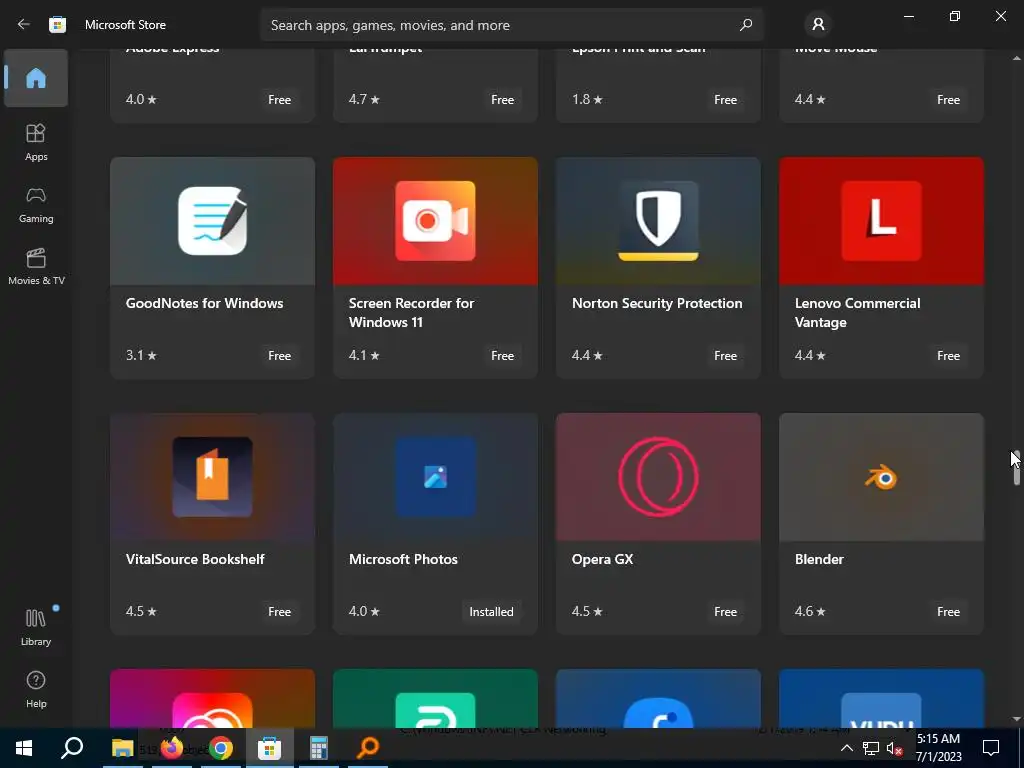Open the notification center icon
The image size is (1024, 768).
point(991,748)
